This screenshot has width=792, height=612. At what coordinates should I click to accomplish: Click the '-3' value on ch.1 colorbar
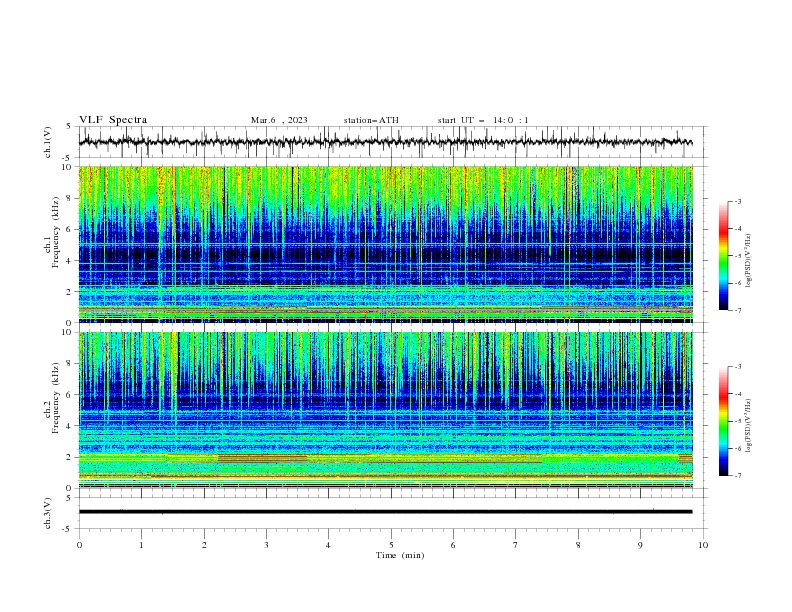point(737,201)
